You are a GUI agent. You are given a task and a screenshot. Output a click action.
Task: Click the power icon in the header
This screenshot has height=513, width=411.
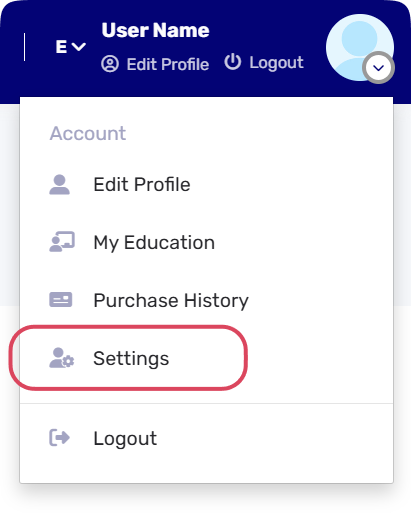[x=233, y=62]
